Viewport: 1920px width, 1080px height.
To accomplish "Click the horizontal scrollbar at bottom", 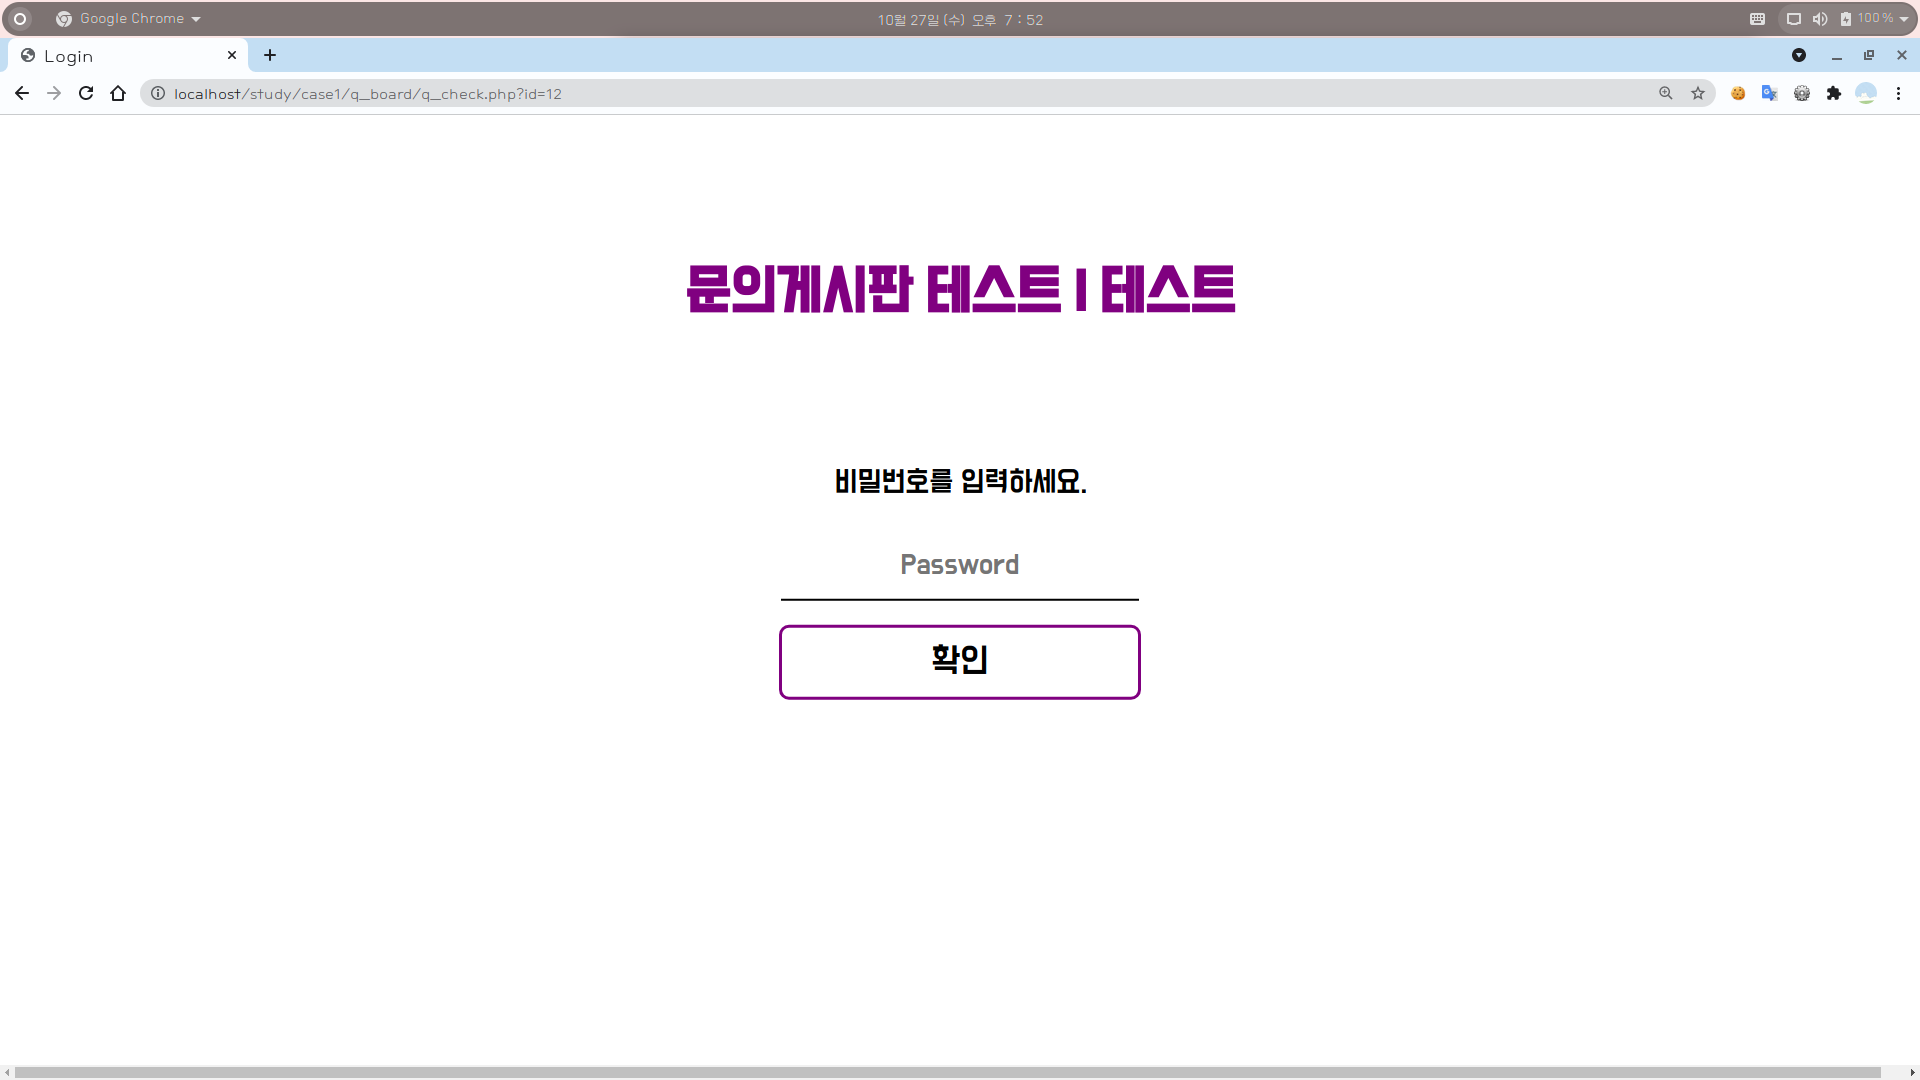I will 948,1072.
